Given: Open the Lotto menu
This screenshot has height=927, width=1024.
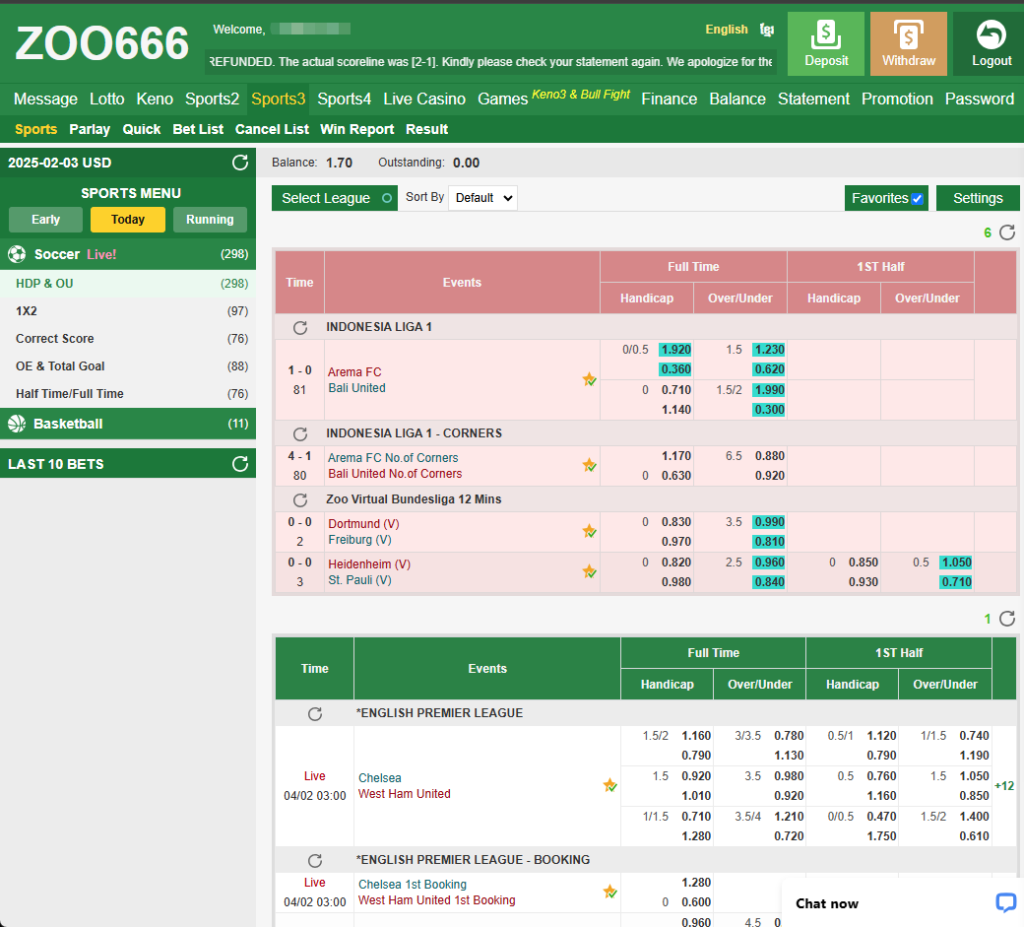Looking at the screenshot, I should point(107,99).
